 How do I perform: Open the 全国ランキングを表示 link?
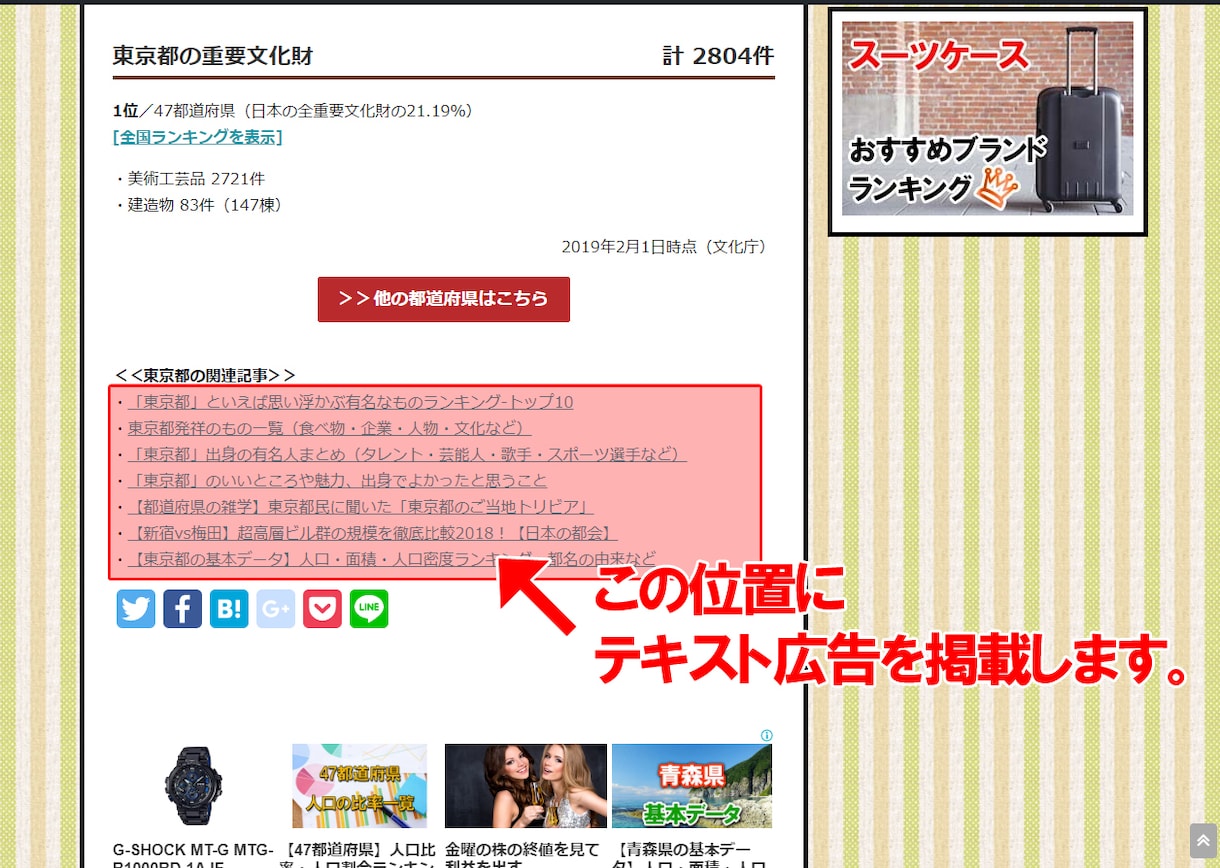pyautogui.click(x=198, y=137)
